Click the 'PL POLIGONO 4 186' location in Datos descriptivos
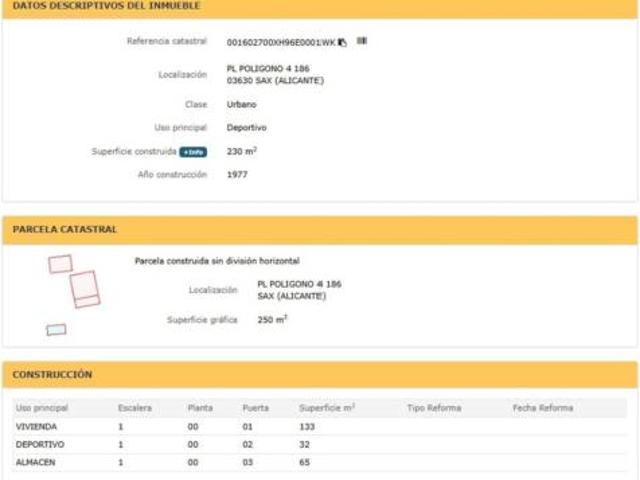The image size is (640, 480). pyautogui.click(x=268, y=68)
